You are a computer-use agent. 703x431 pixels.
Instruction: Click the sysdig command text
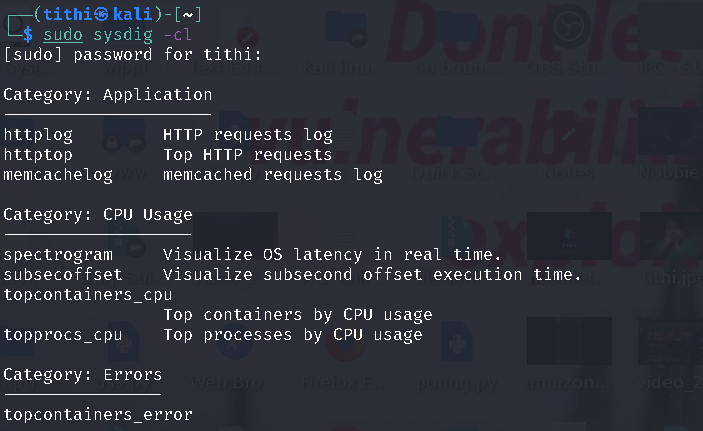pyautogui.click(x=123, y=35)
